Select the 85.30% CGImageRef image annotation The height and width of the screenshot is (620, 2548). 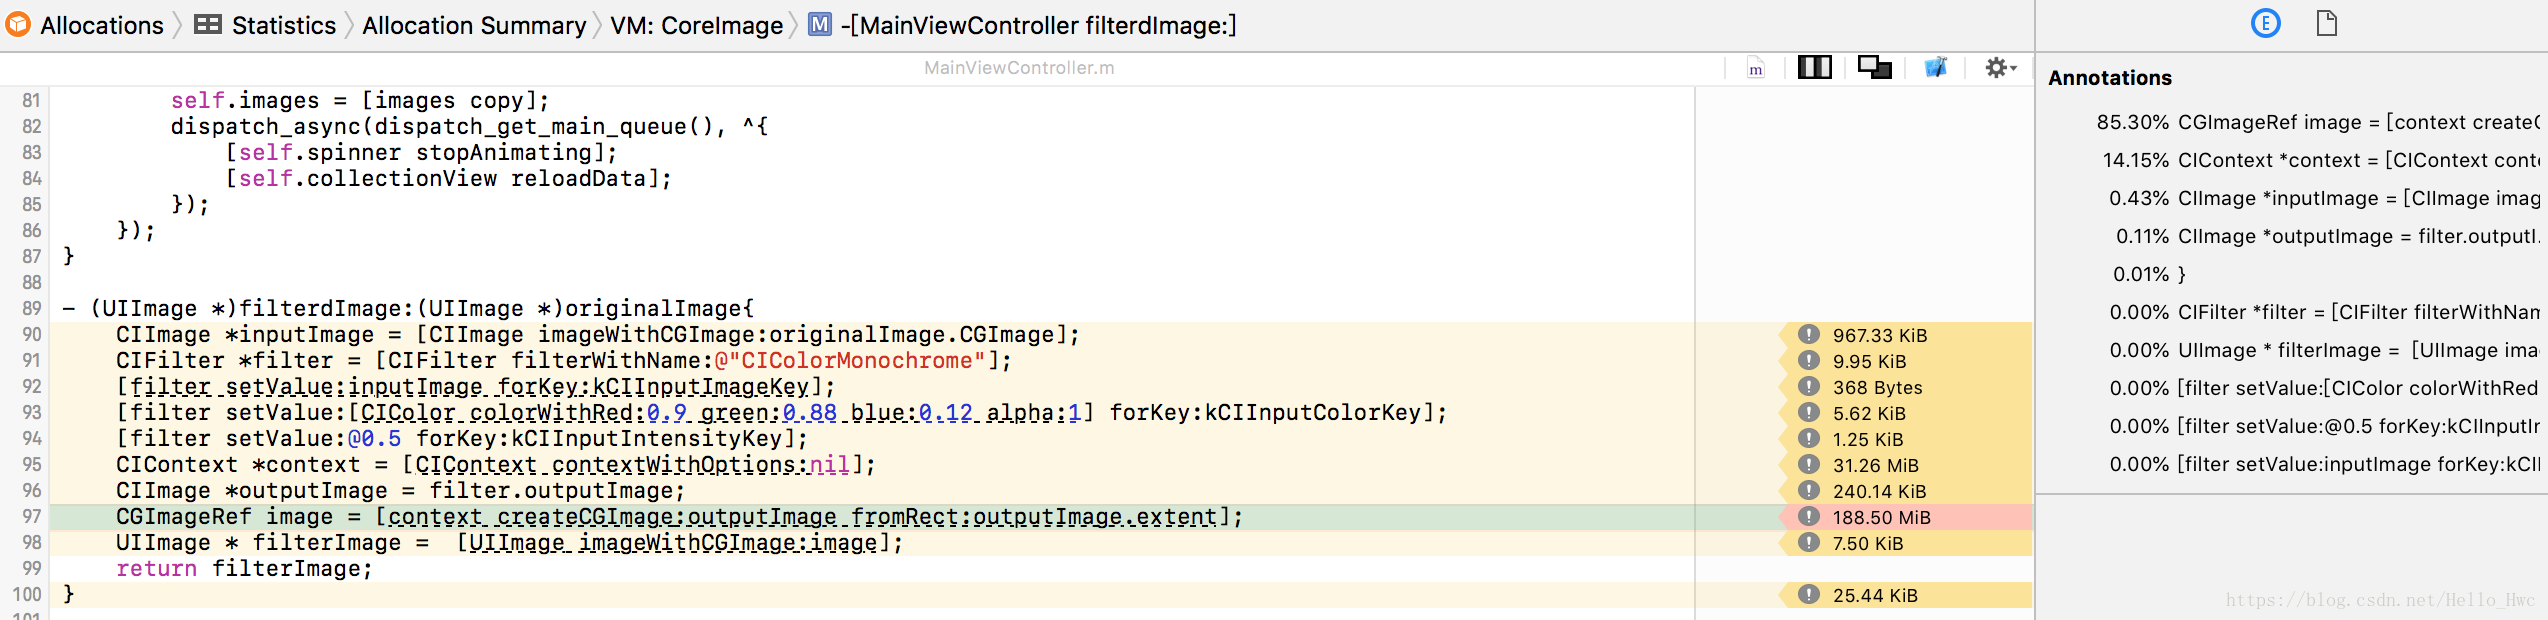(2317, 122)
